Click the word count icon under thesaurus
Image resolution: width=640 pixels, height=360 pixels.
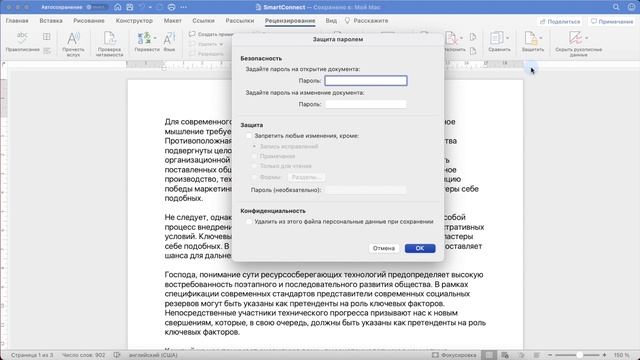click(47, 51)
